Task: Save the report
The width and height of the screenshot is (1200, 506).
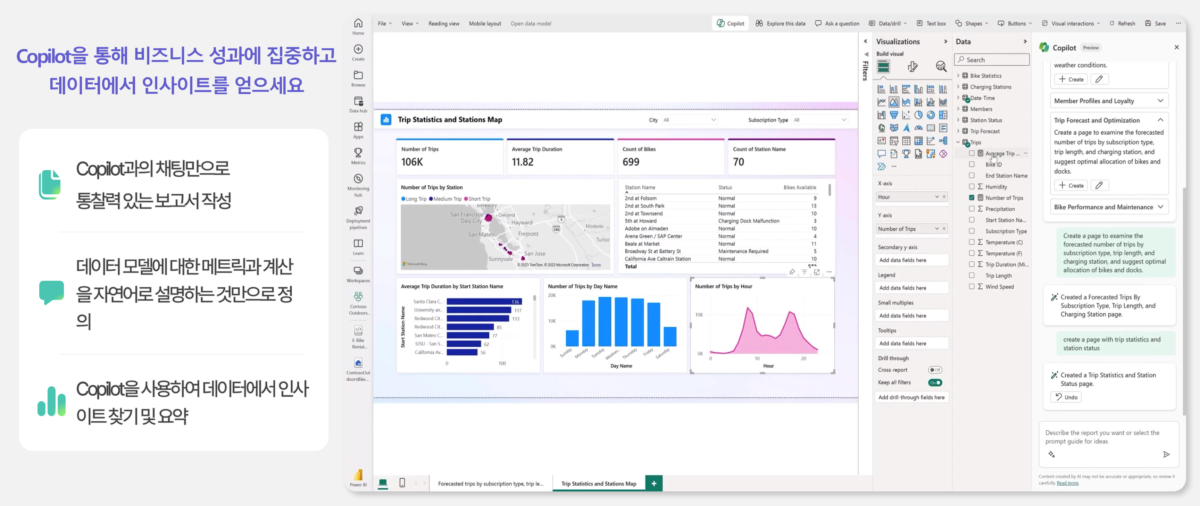Action: [1156, 22]
